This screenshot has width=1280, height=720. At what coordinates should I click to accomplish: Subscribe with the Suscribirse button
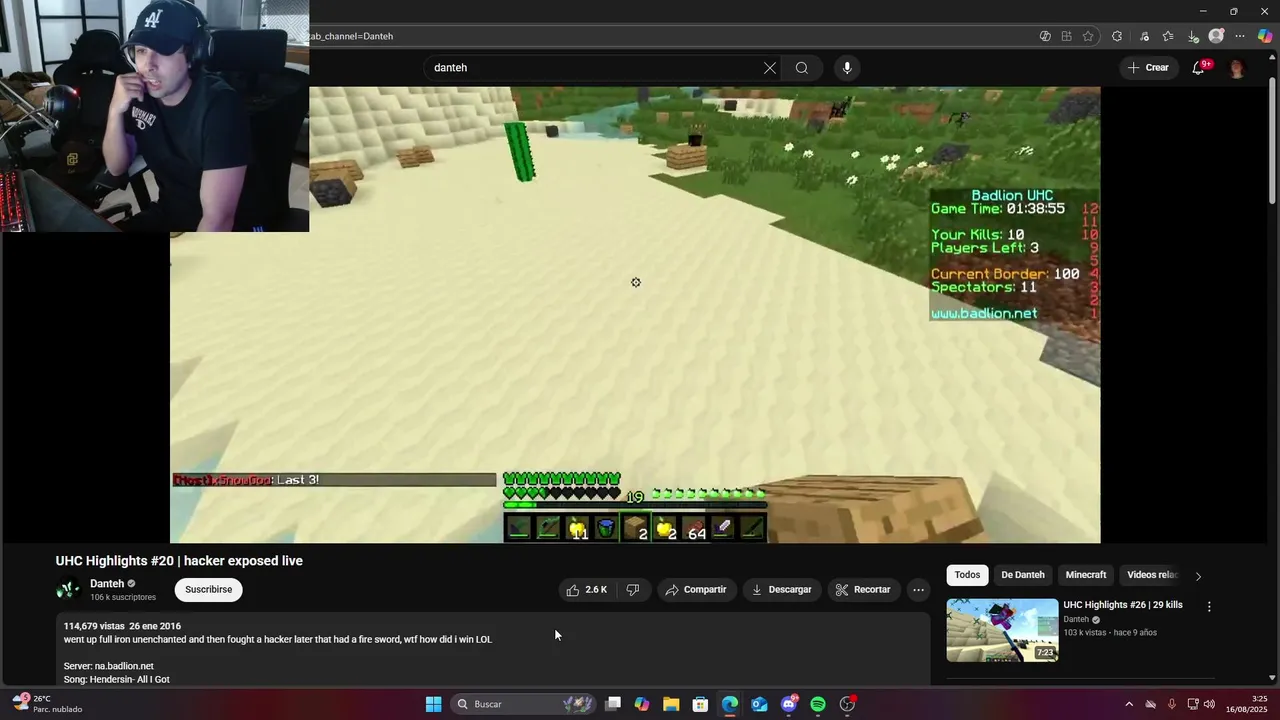coord(209,590)
